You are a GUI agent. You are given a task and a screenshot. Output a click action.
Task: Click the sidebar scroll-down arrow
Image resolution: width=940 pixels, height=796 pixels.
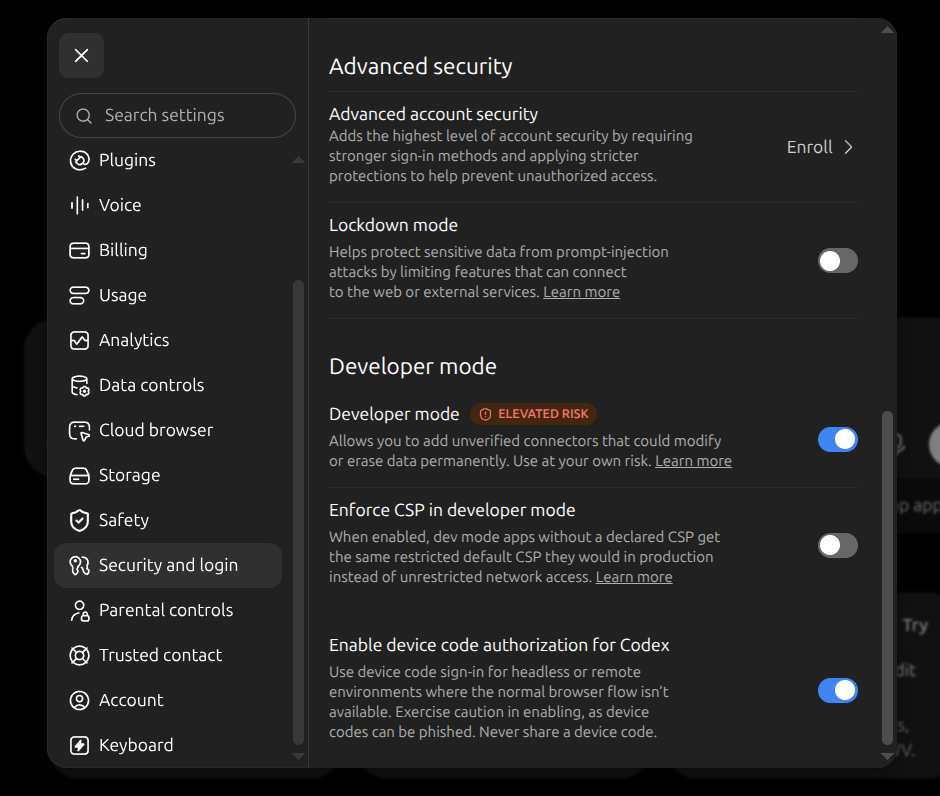click(x=298, y=756)
